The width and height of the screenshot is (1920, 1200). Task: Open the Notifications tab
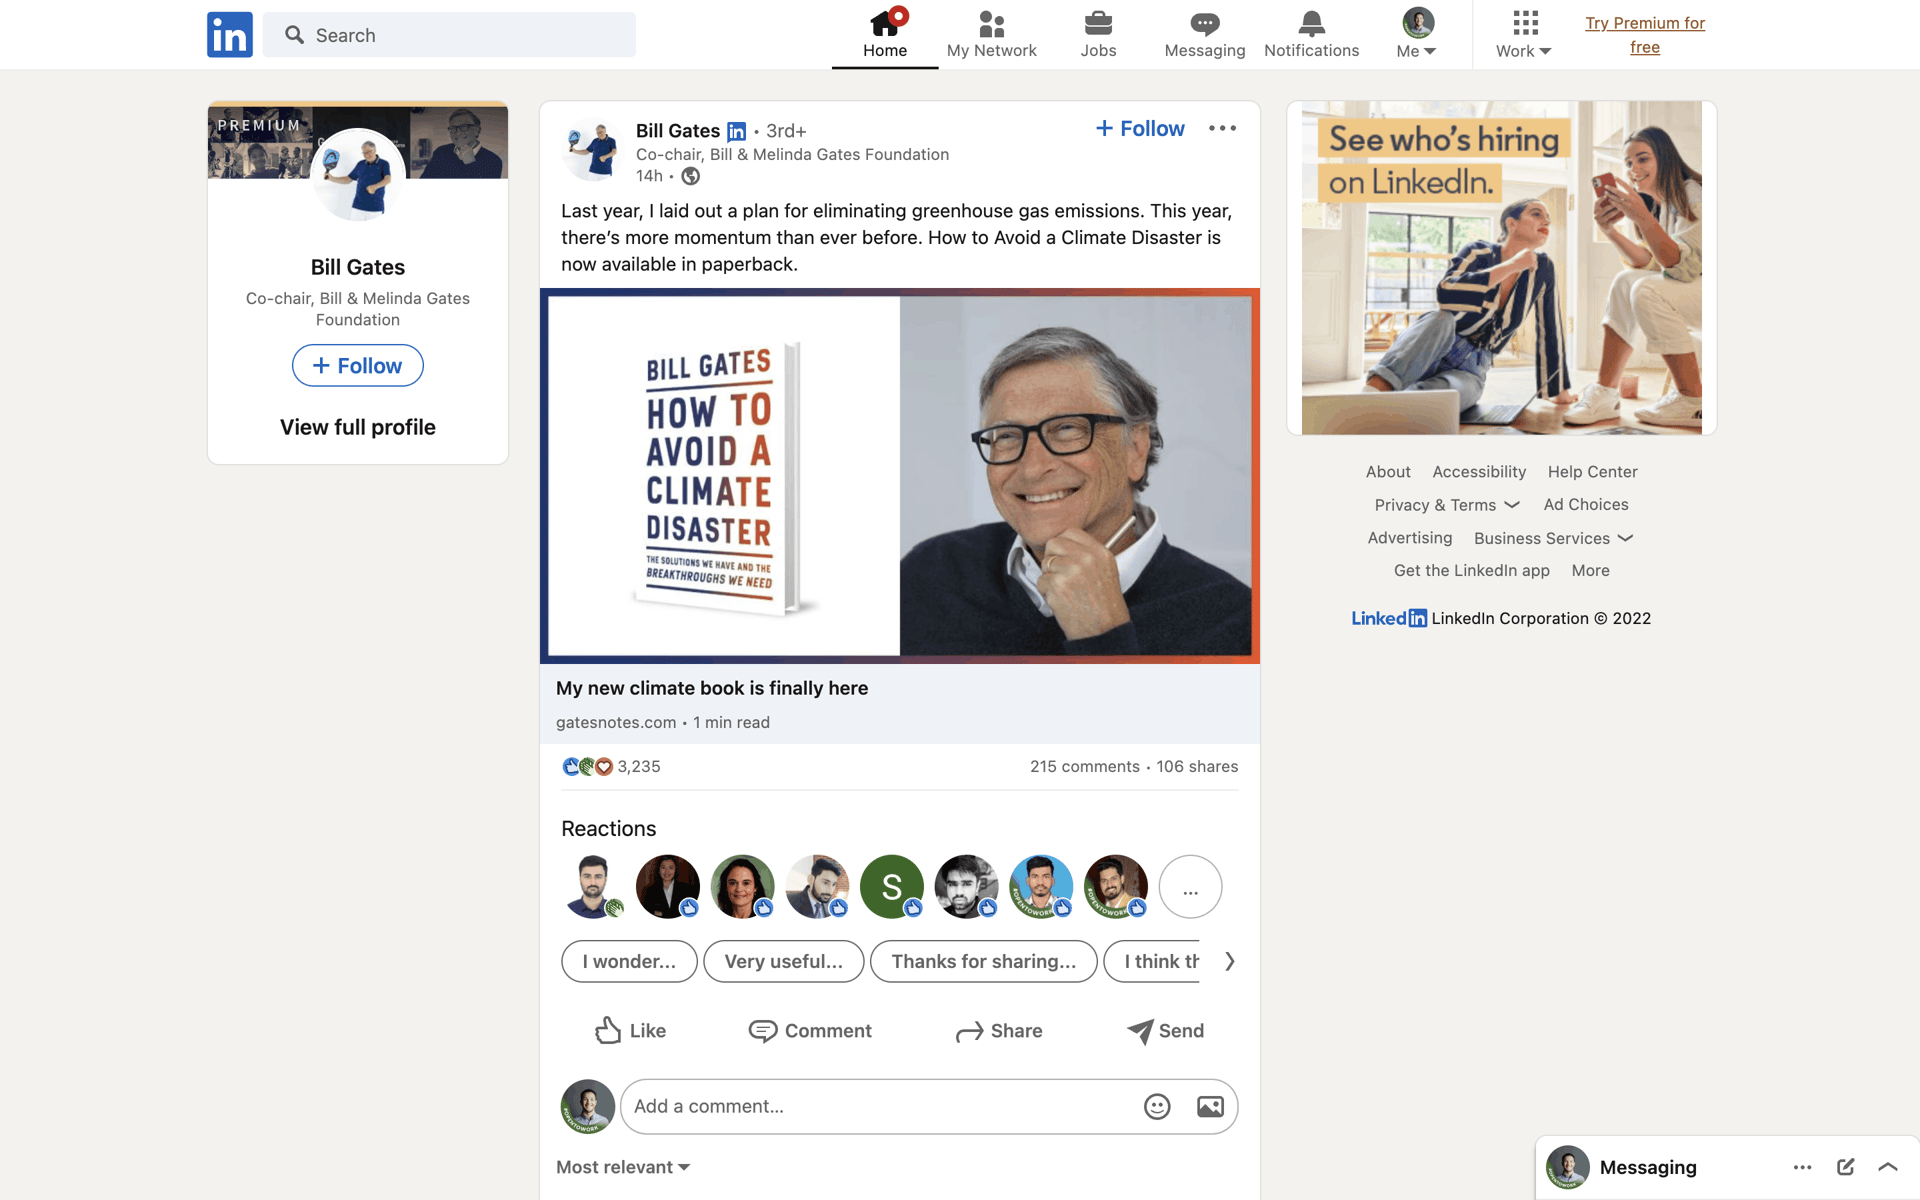(x=1311, y=35)
